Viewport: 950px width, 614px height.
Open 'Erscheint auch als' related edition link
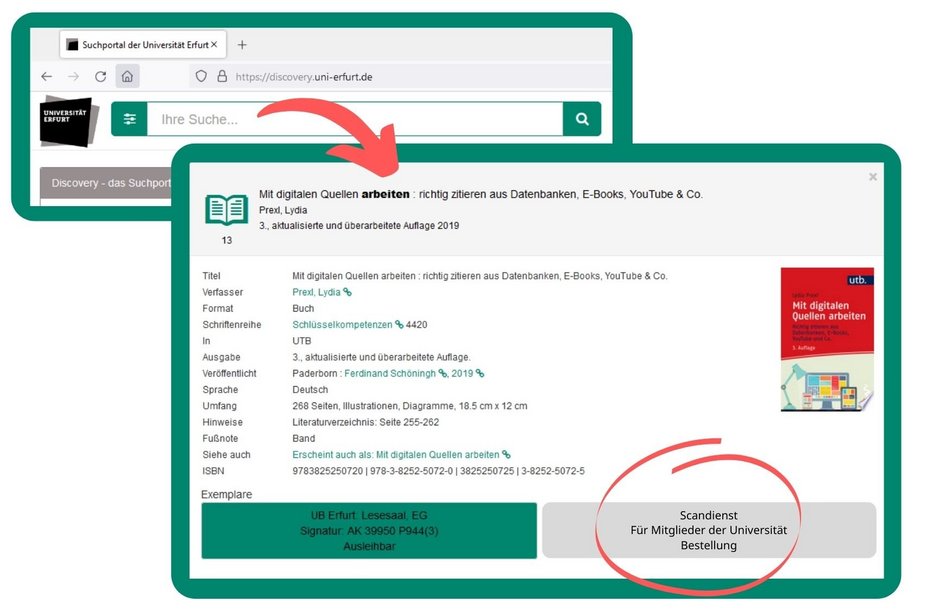pos(395,454)
